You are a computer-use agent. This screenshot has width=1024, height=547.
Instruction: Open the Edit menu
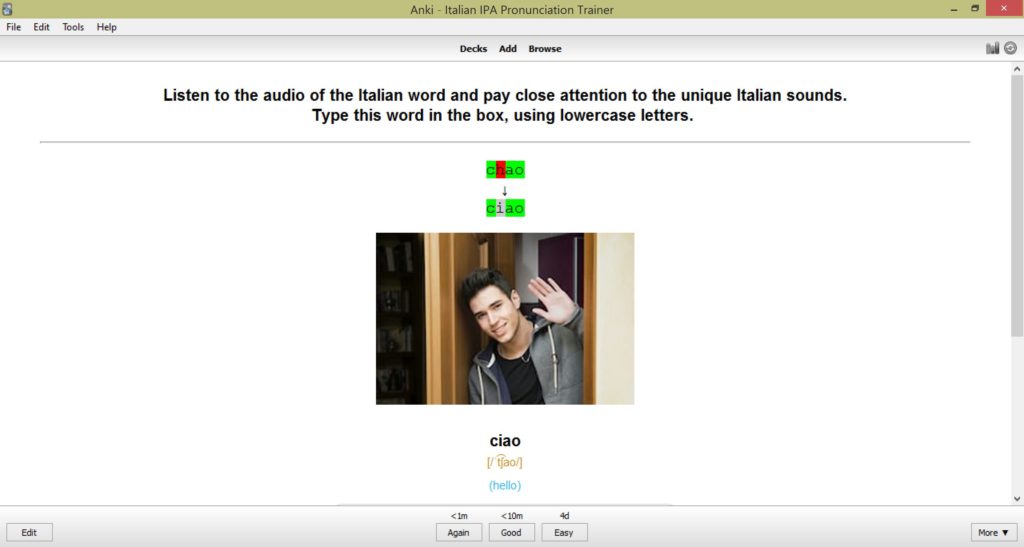41,27
